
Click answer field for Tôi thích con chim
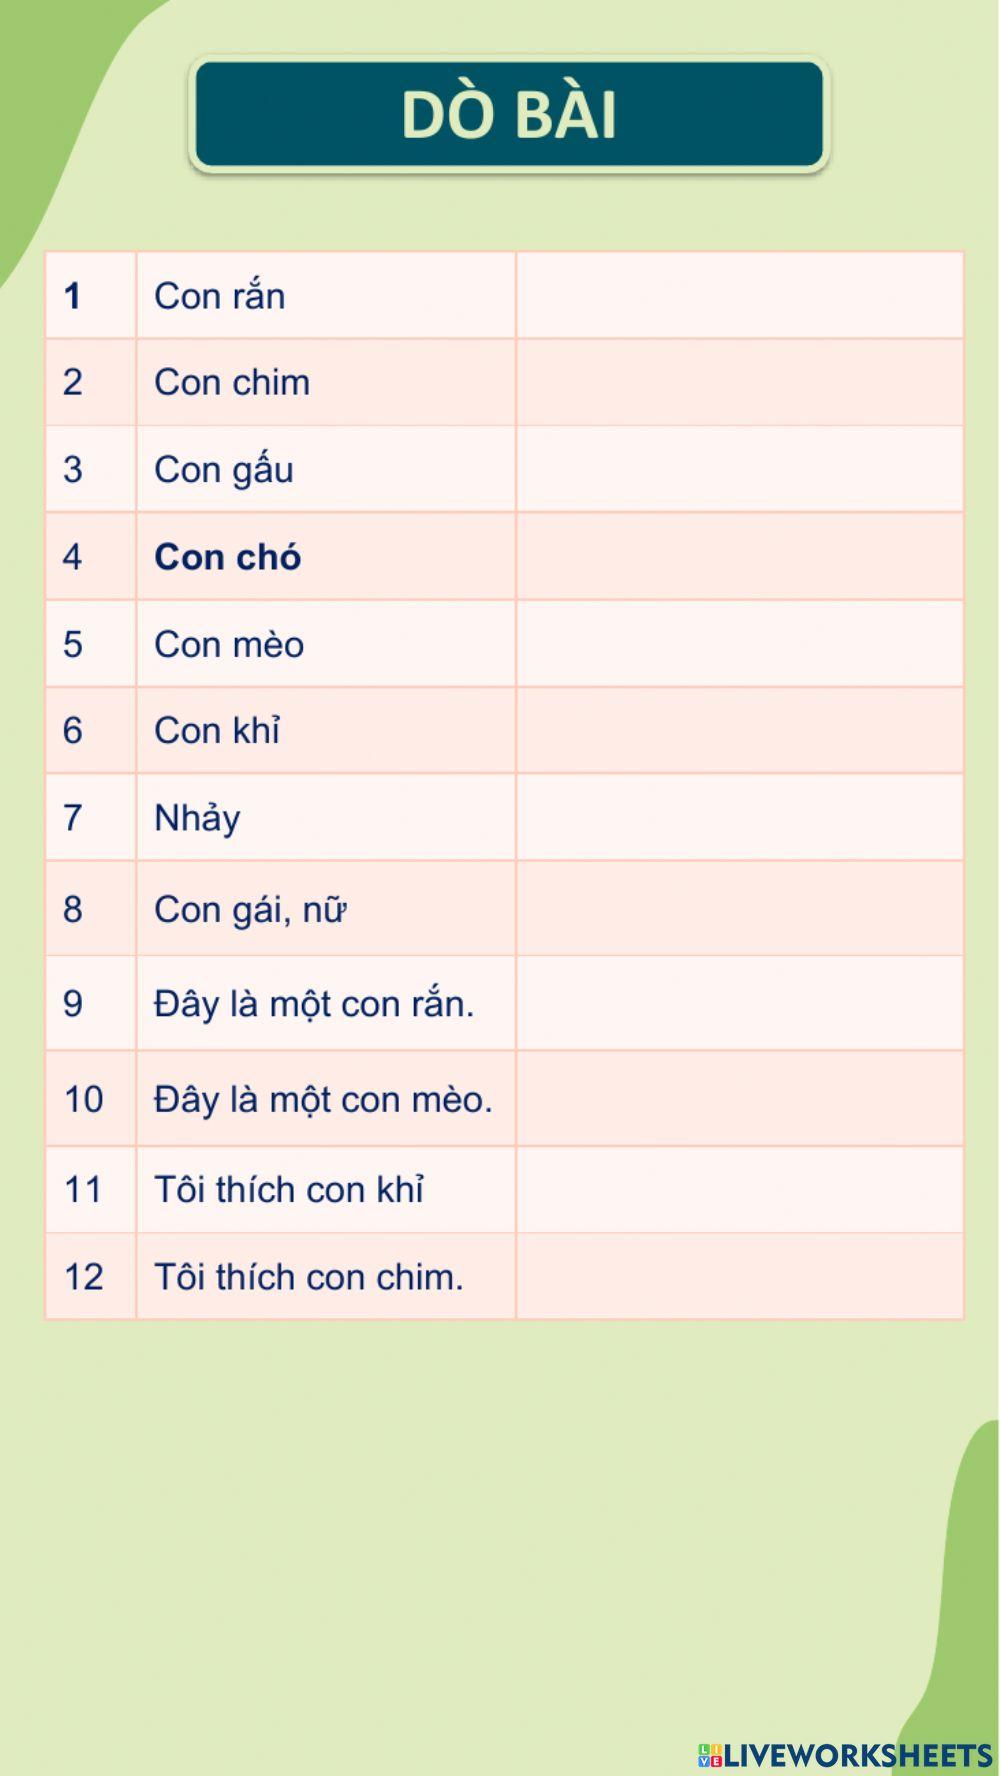click(740, 1276)
